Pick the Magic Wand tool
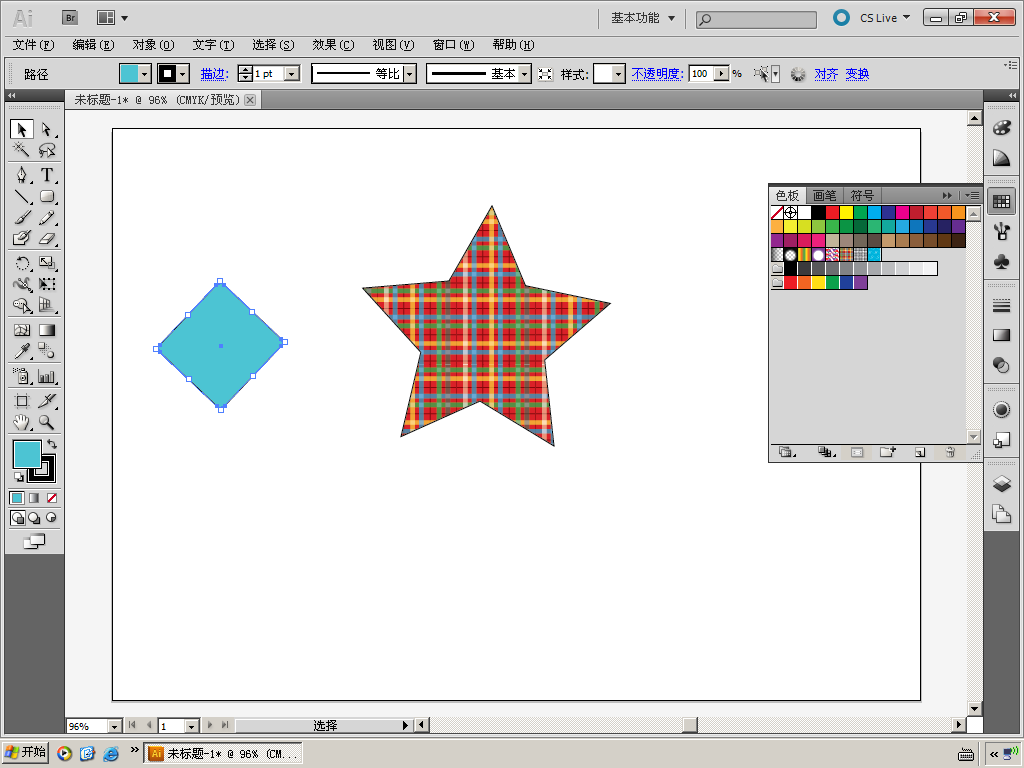 (x=21, y=151)
